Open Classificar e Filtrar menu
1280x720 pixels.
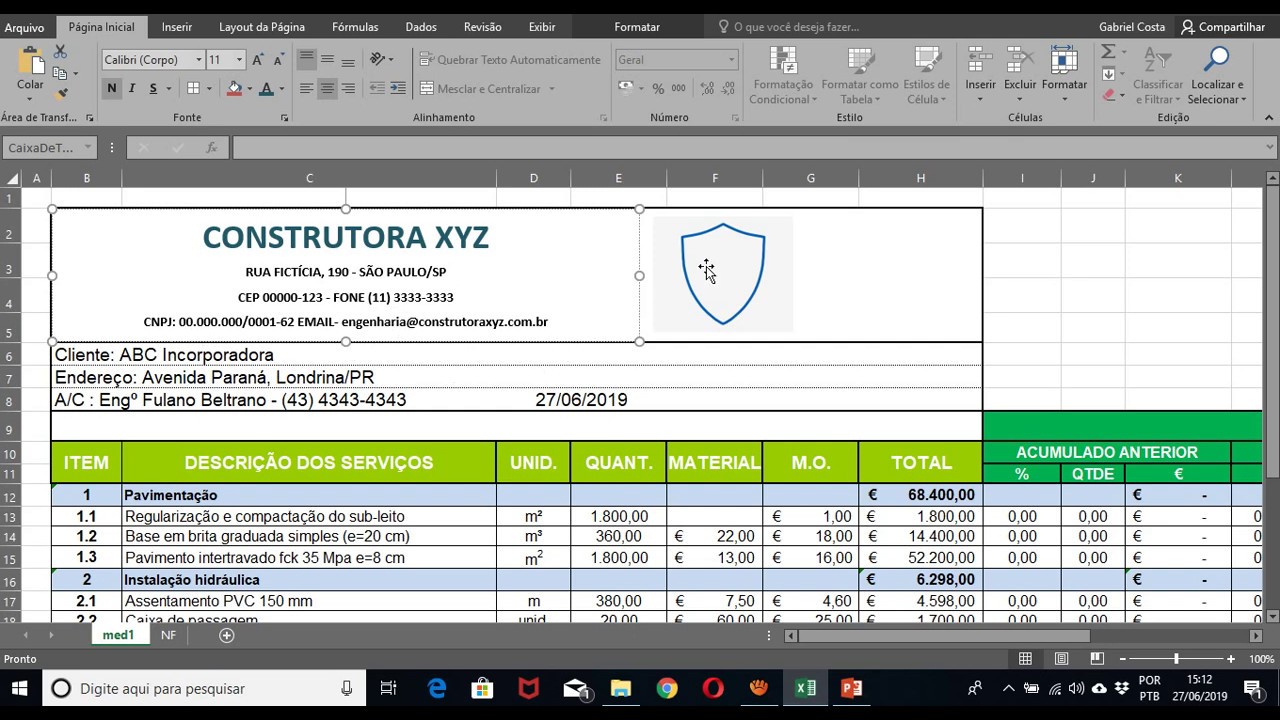click(x=1158, y=76)
